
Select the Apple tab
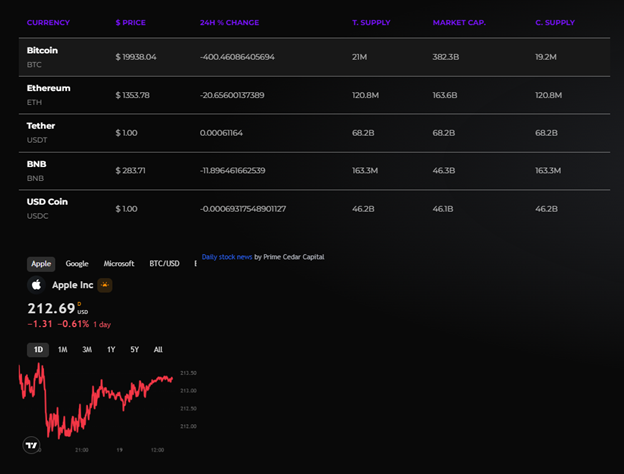click(x=41, y=264)
